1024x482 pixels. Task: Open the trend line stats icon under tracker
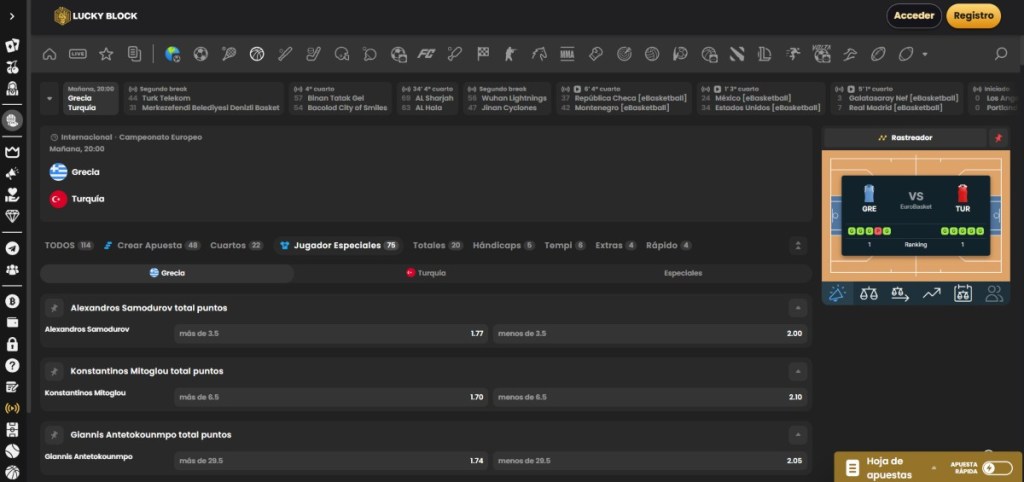pyautogui.click(x=931, y=294)
